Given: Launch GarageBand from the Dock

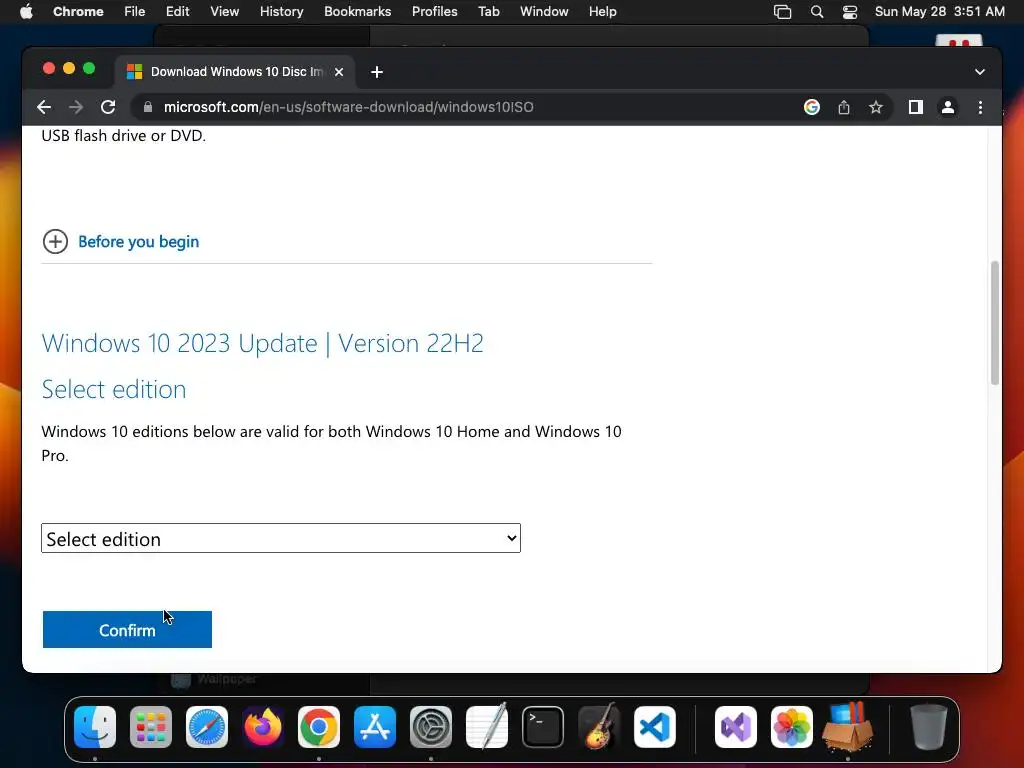Looking at the screenshot, I should pyautogui.click(x=599, y=726).
